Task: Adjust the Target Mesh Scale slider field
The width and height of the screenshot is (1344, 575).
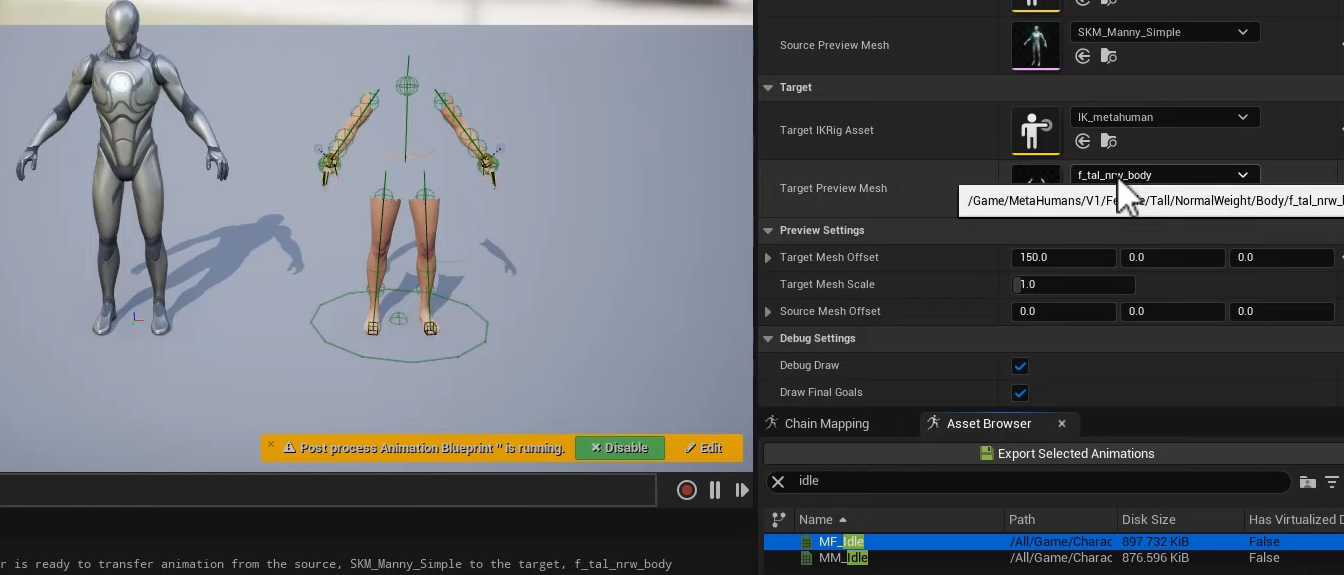Action: click(x=1073, y=285)
